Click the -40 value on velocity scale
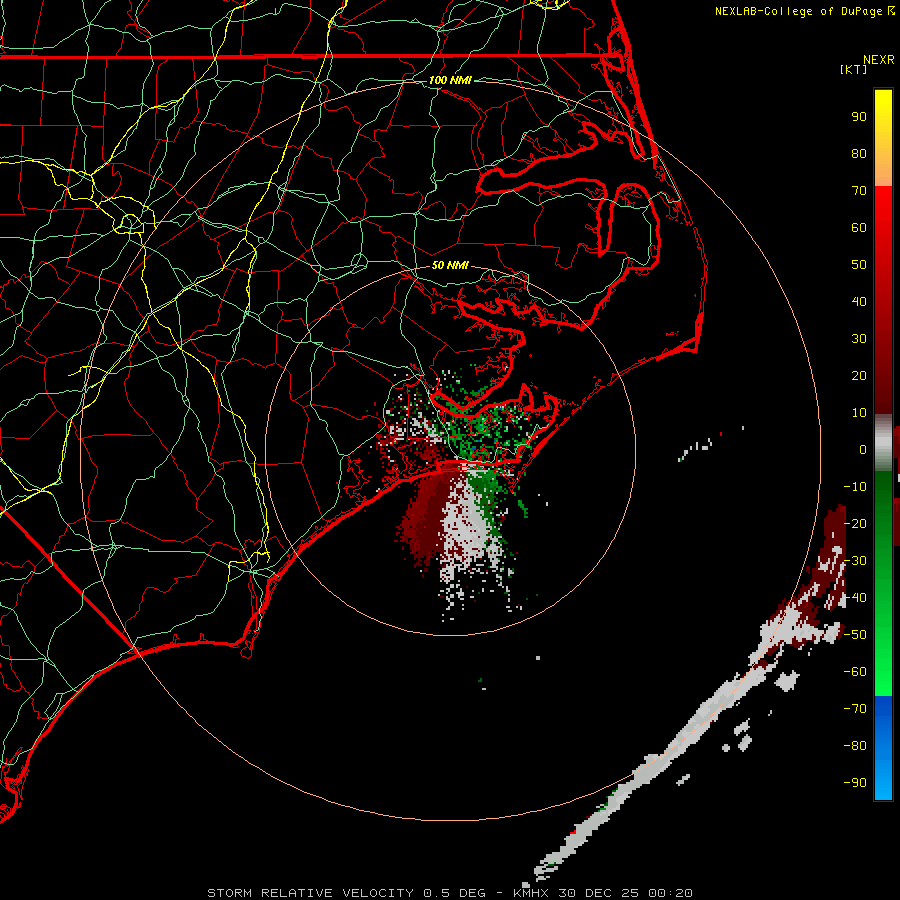The height and width of the screenshot is (900, 900). pyautogui.click(x=855, y=598)
